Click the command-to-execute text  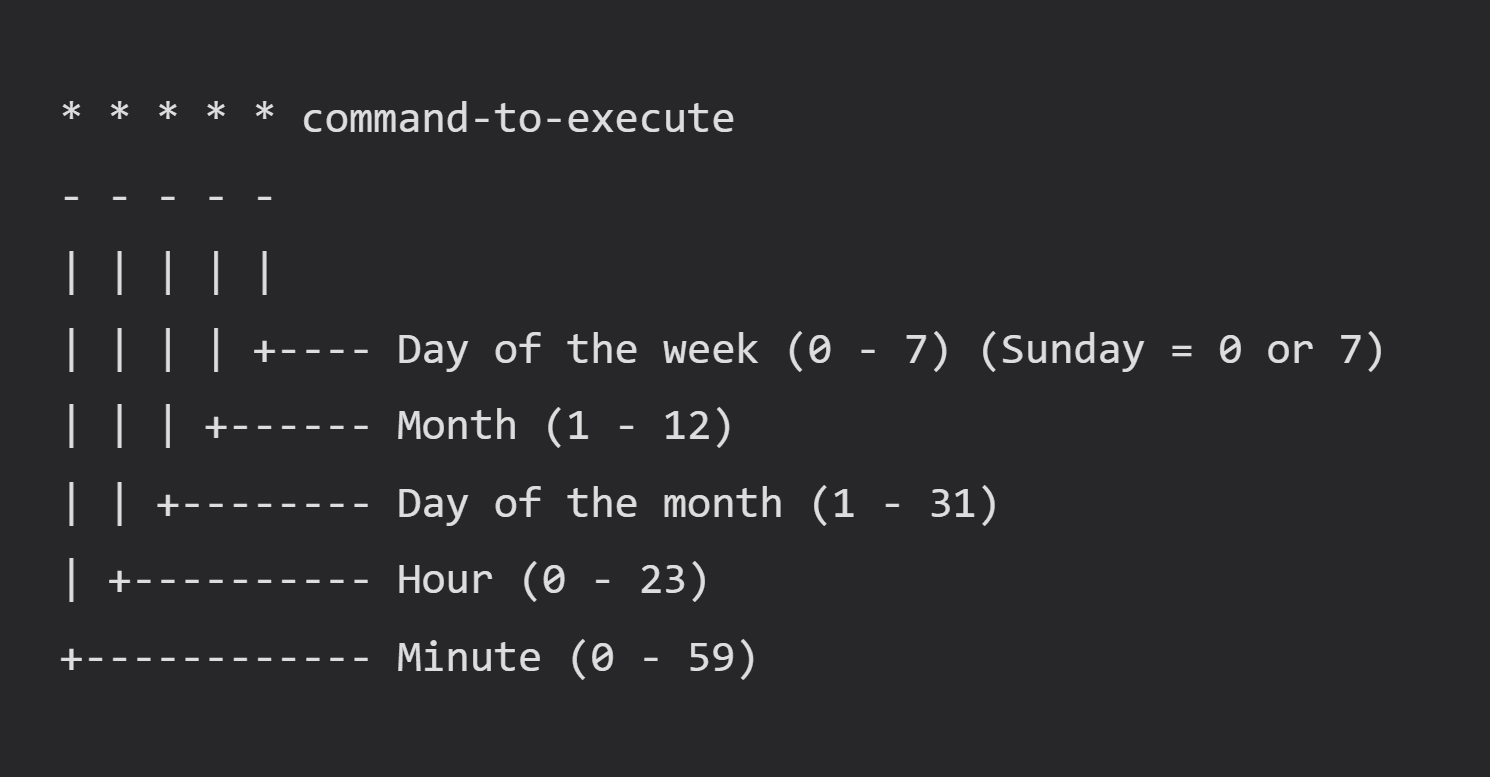click(518, 119)
